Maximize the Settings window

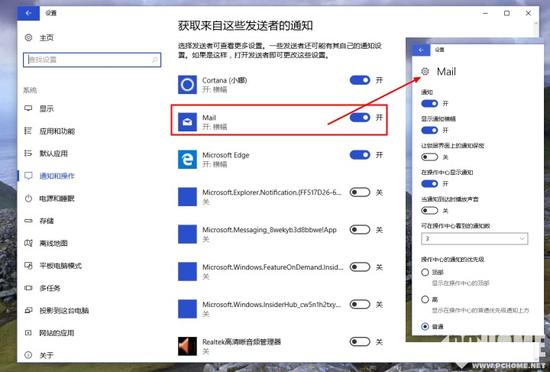(x=507, y=13)
